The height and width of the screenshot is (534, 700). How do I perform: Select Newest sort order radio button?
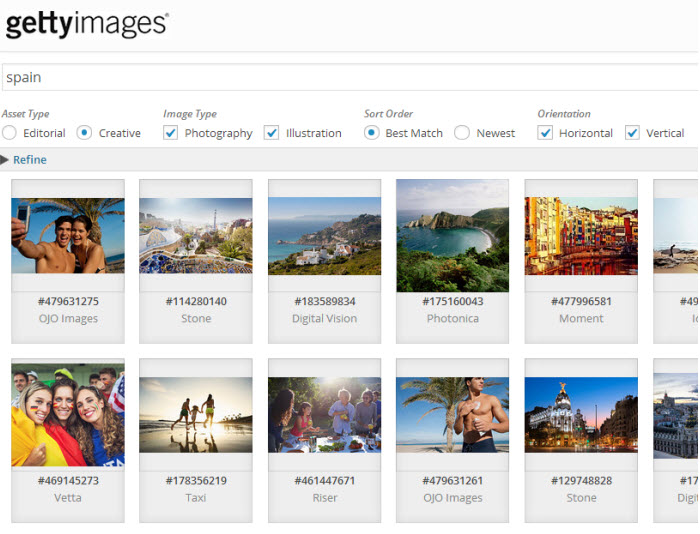(x=462, y=133)
